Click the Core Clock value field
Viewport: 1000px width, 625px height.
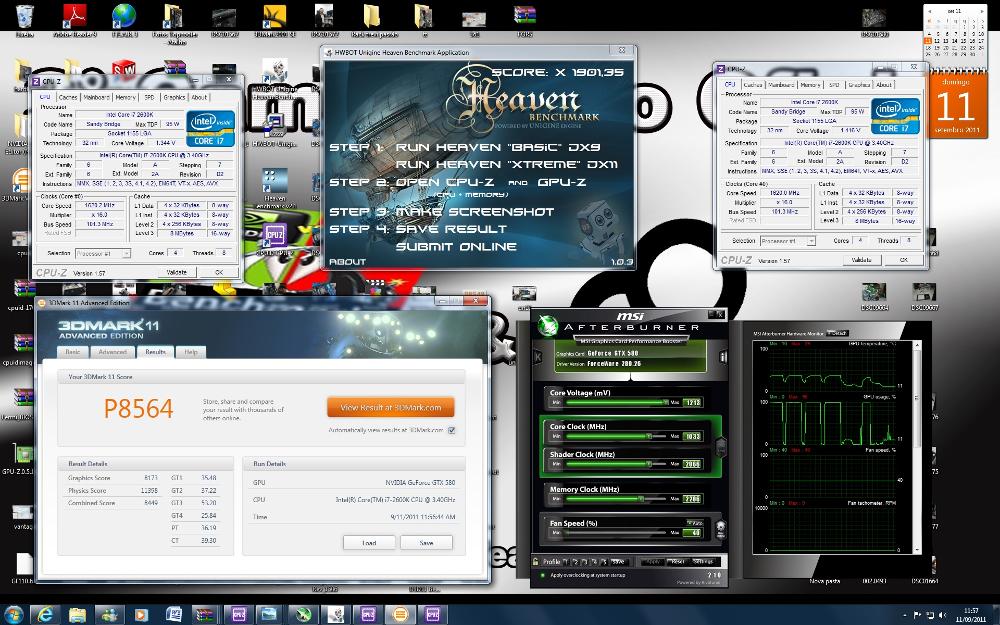[693, 436]
